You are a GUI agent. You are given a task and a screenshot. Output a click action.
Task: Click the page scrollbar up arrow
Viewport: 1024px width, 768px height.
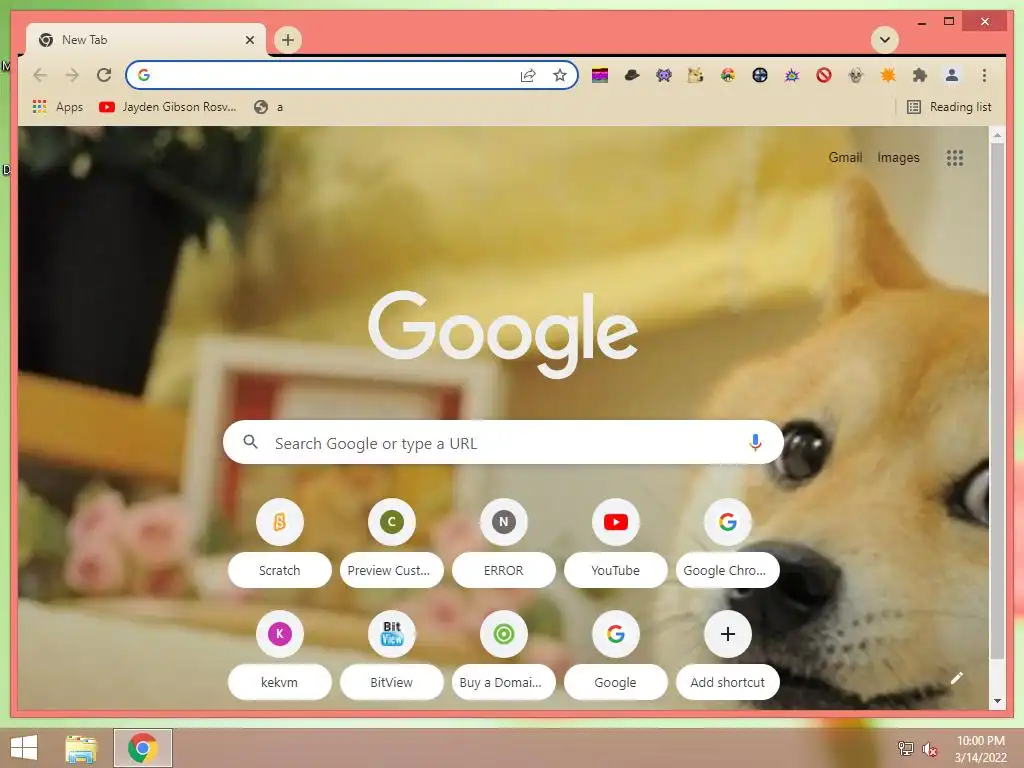coord(997,135)
